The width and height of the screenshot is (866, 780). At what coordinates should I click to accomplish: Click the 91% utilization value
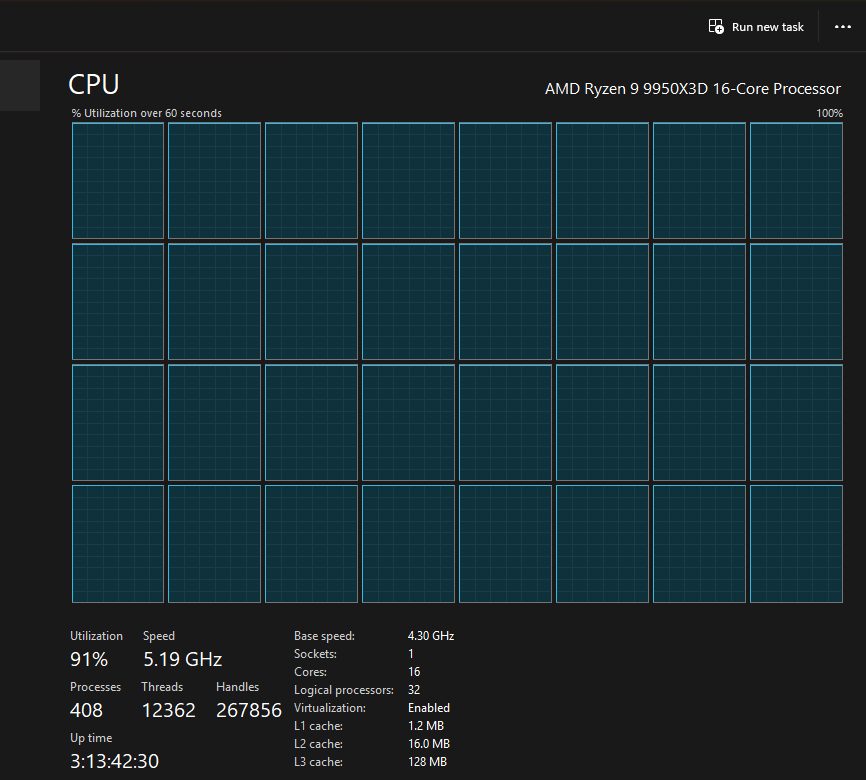click(x=89, y=659)
